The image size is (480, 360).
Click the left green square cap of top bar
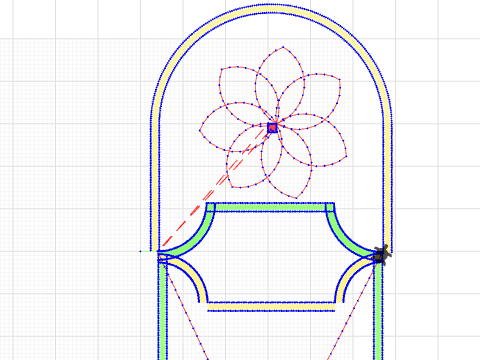tap(211, 207)
